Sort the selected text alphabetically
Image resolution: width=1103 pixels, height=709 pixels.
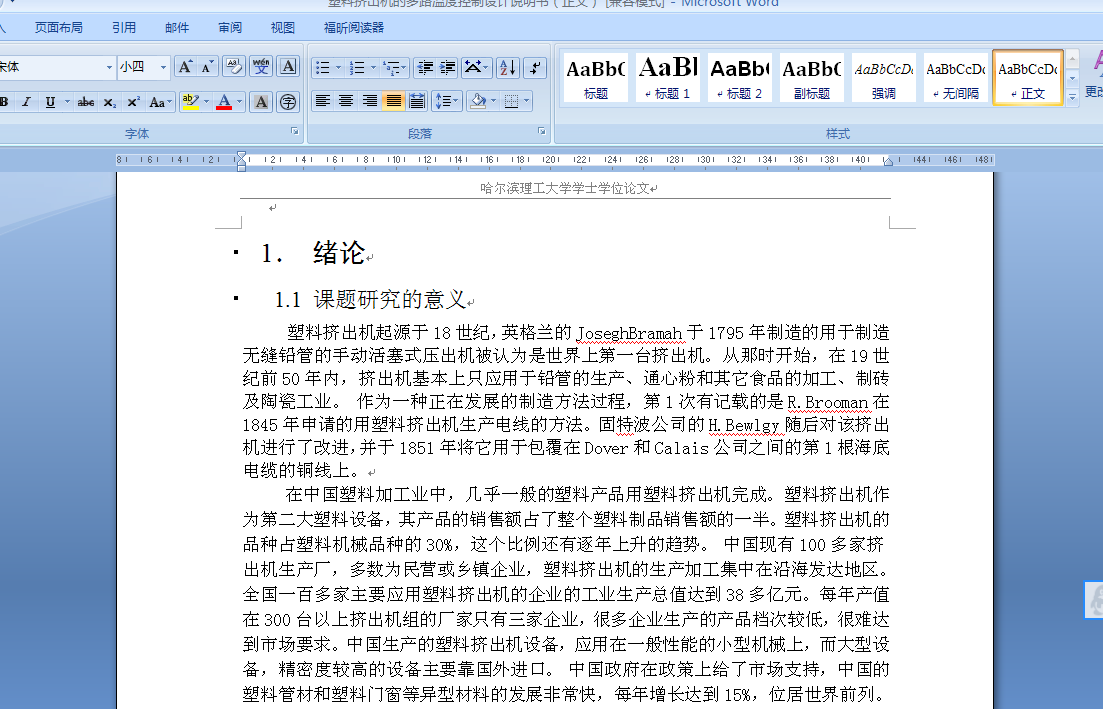click(507, 68)
